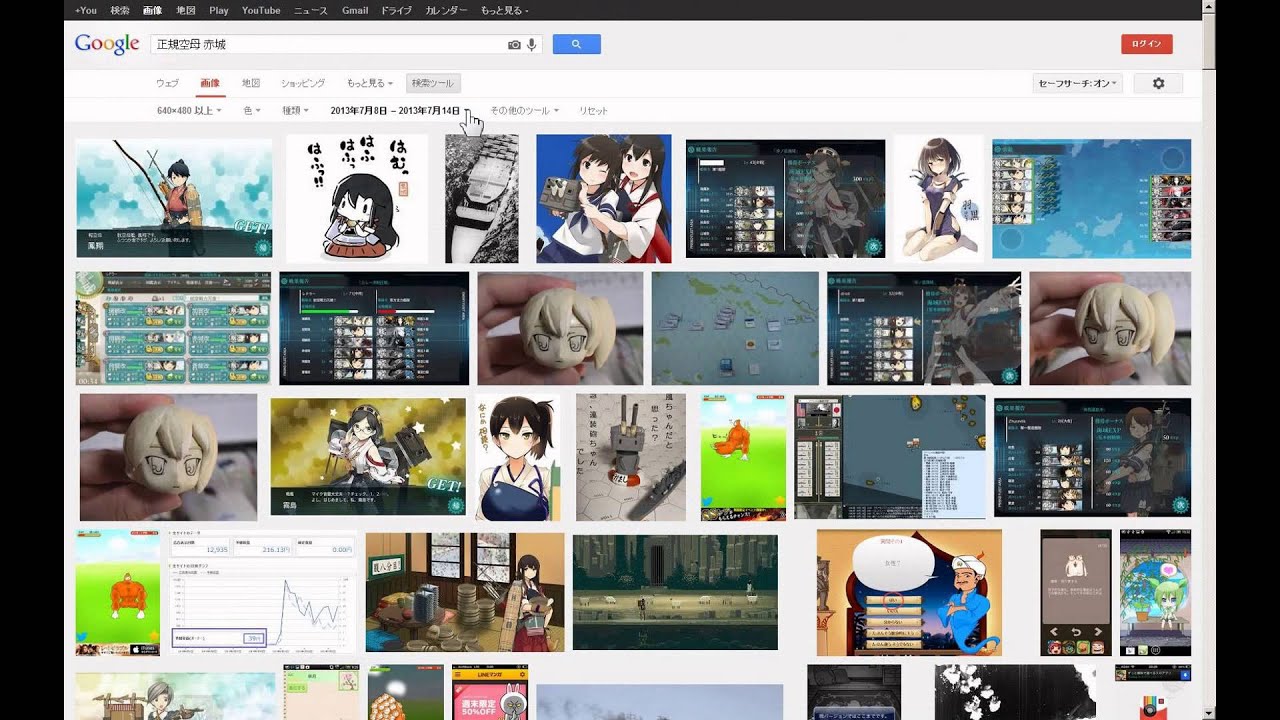
Task: Switch to the ショッピング tab
Action: (302, 83)
